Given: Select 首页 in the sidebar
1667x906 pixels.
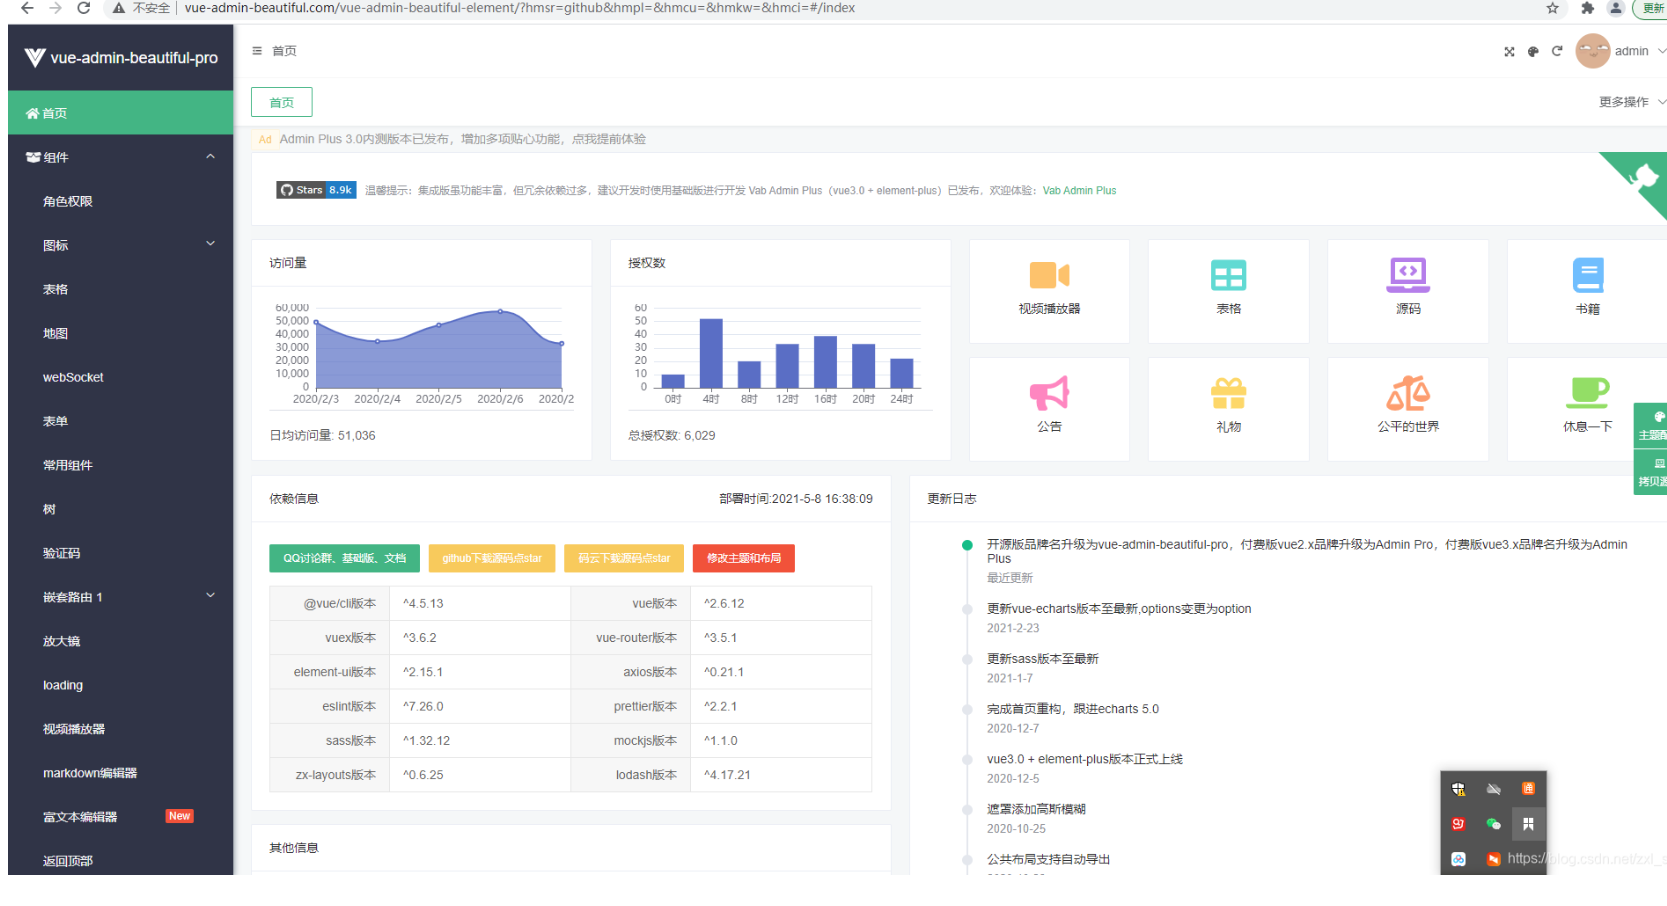Looking at the screenshot, I should tap(121, 113).
